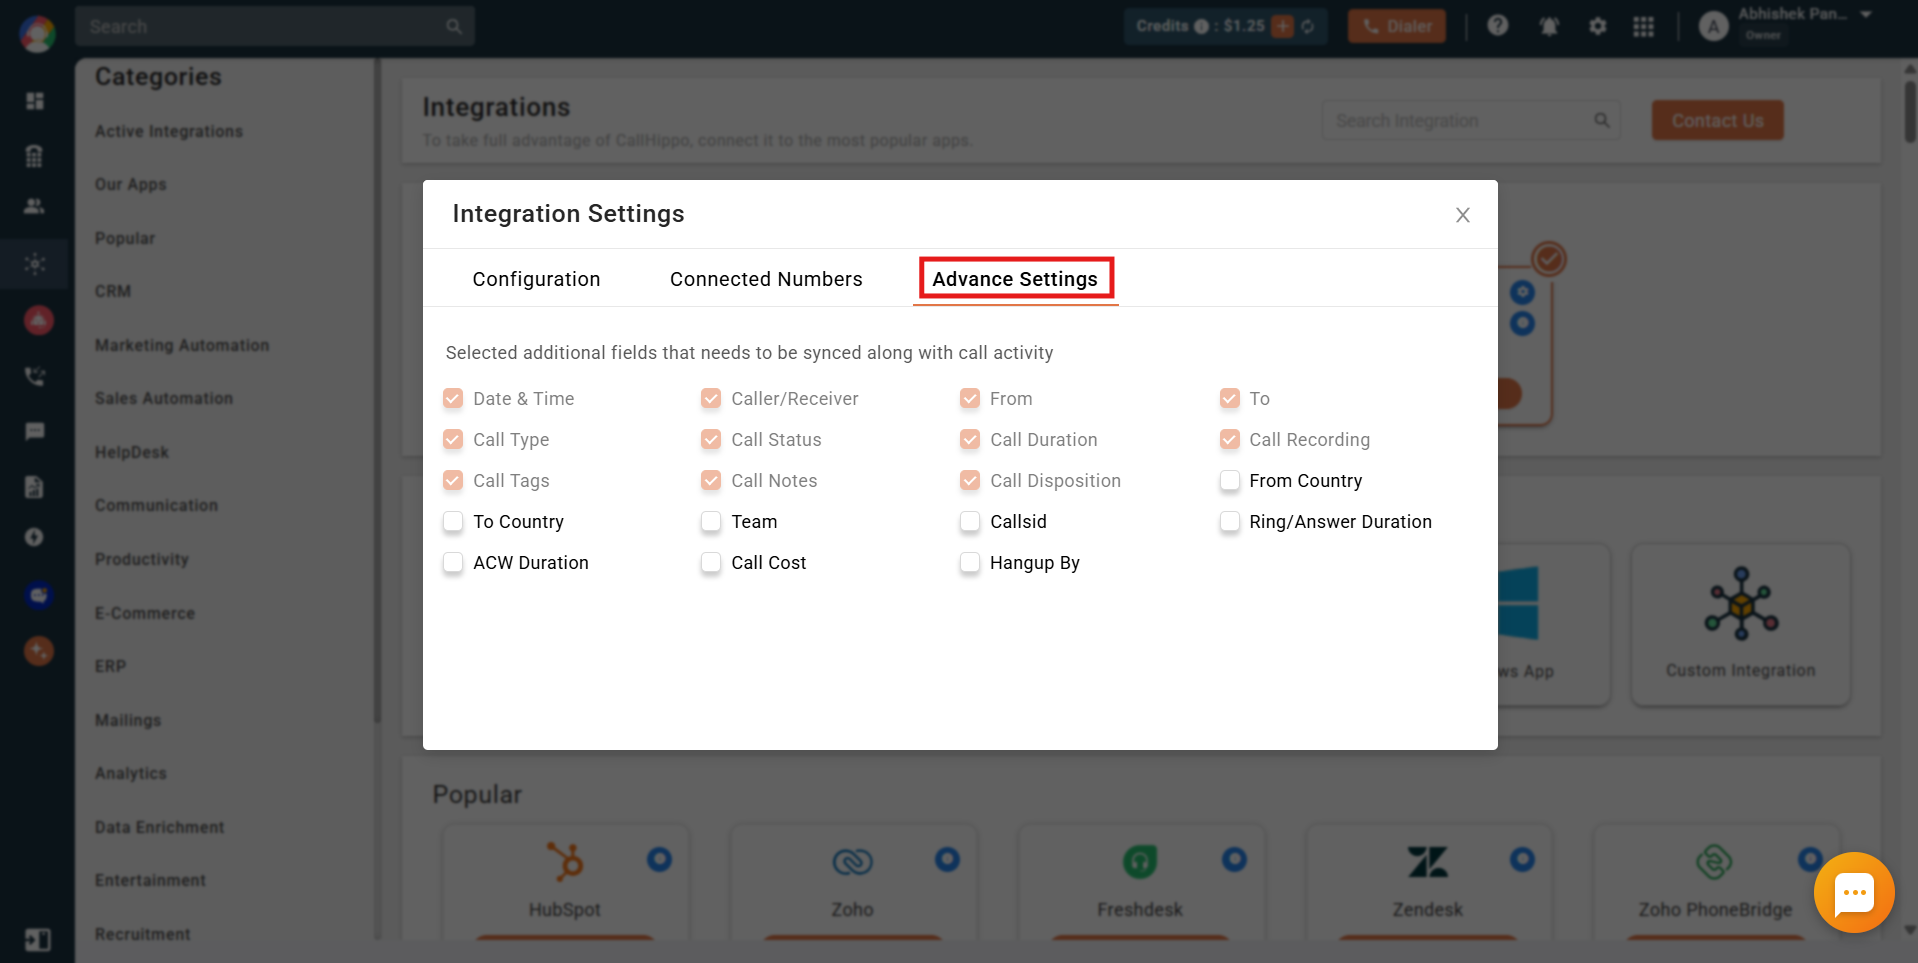This screenshot has height=963, width=1918.
Task: Open the live chat widget
Action: click(1854, 892)
